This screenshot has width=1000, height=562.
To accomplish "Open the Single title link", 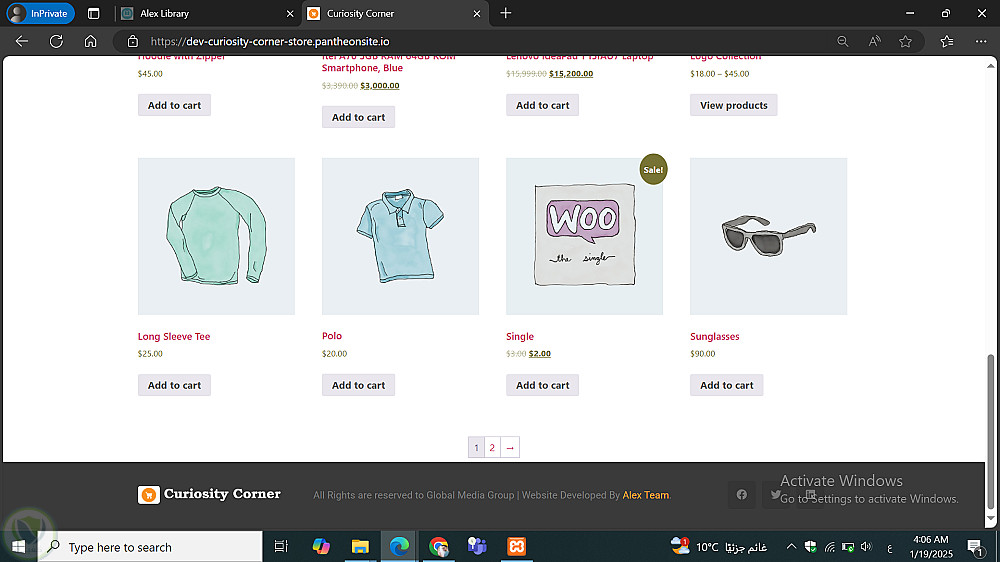I will [520, 336].
